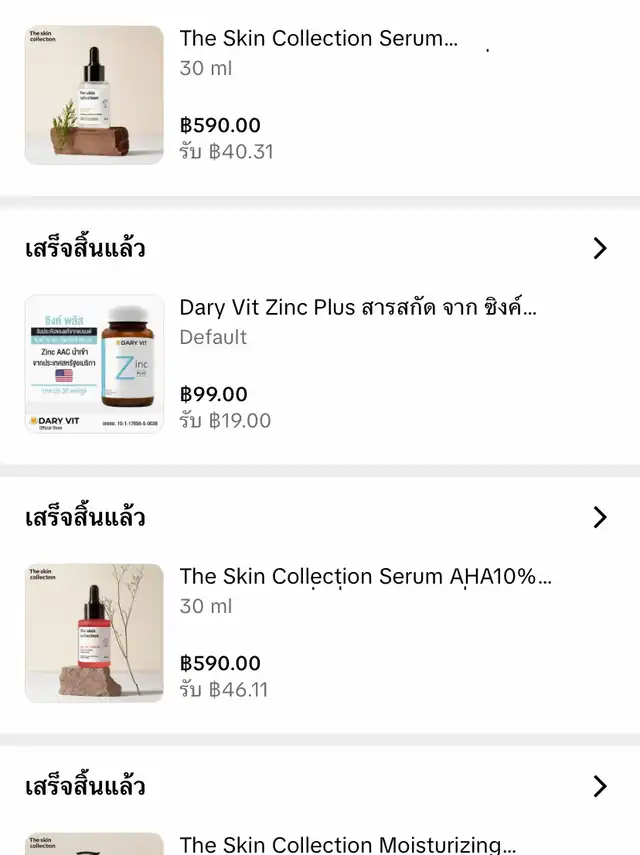This screenshot has width=640, height=855.
Task: Tap the Dary Vit Zinc bottle image
Action: coord(94,364)
